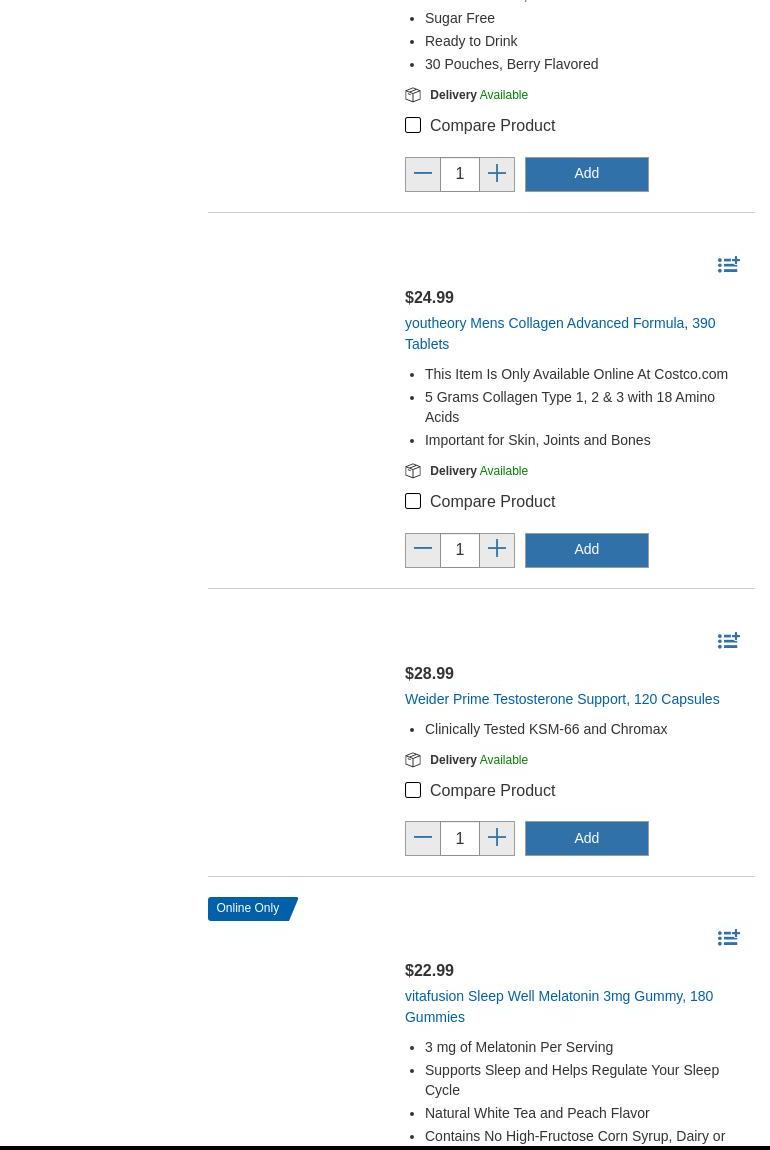Add vitafusion Sleep Well Melatonin to list icon
Screen dimensions: 770x1150
click(x=728, y=938)
